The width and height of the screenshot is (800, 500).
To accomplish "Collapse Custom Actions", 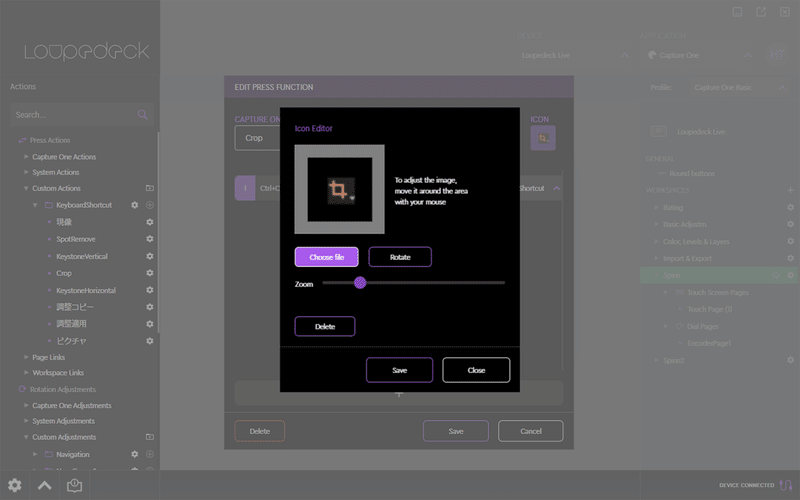I will click(26, 188).
